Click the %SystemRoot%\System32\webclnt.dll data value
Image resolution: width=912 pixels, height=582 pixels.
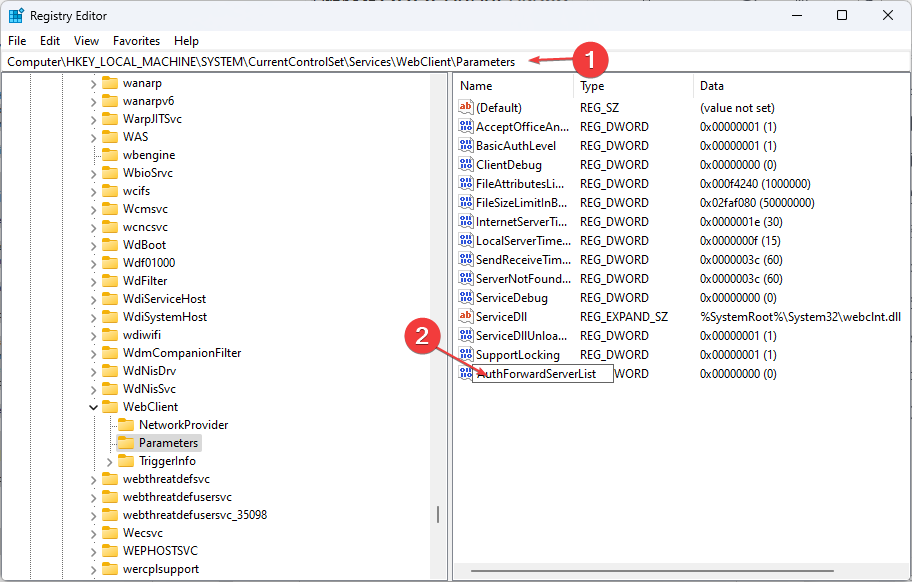pyautogui.click(x=800, y=317)
